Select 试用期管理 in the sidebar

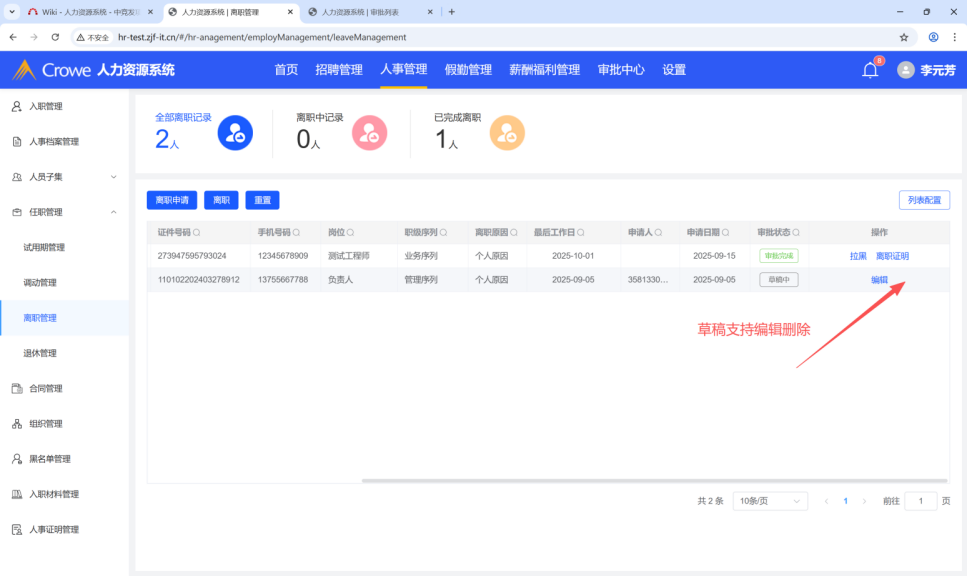pyautogui.click(x=44, y=247)
